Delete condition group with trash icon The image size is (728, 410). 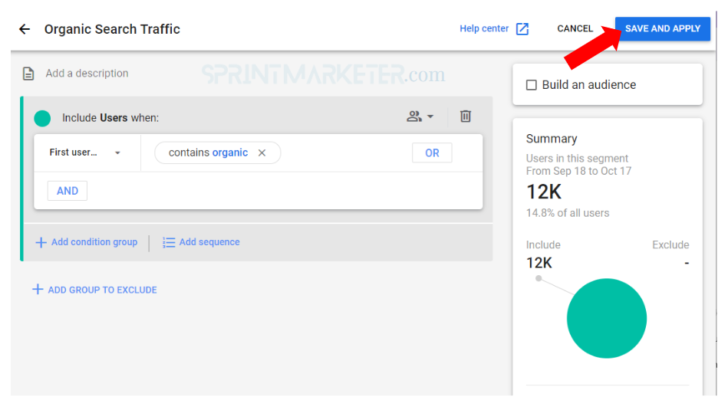tap(465, 117)
